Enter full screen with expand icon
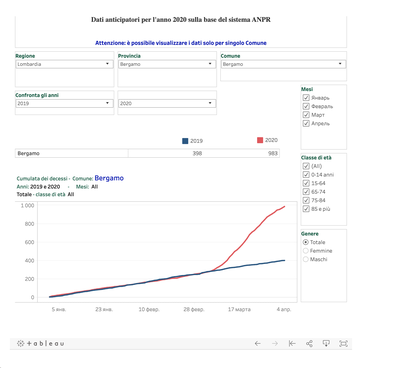 point(343,343)
